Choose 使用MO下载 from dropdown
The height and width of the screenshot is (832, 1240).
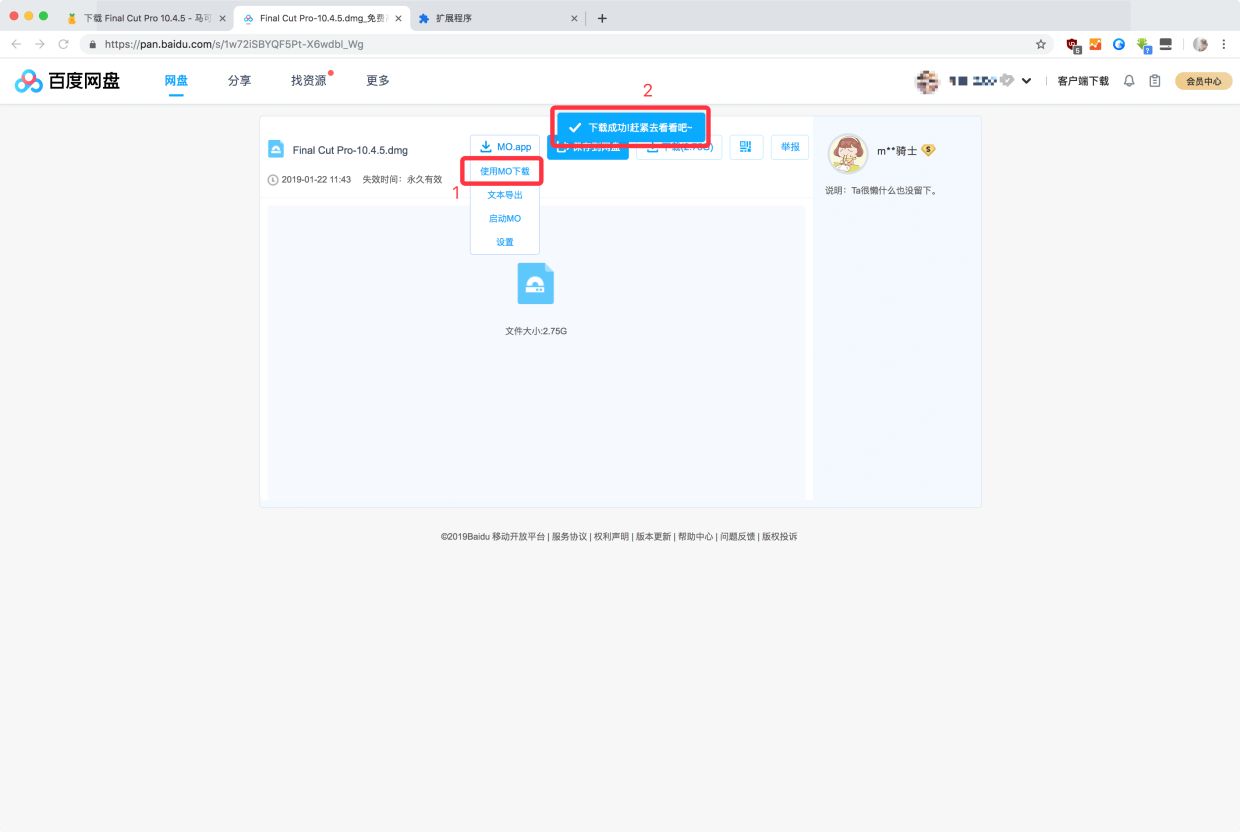(505, 171)
